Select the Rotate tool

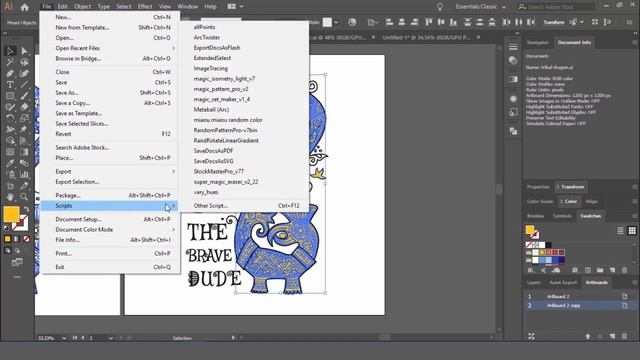click(x=10, y=118)
